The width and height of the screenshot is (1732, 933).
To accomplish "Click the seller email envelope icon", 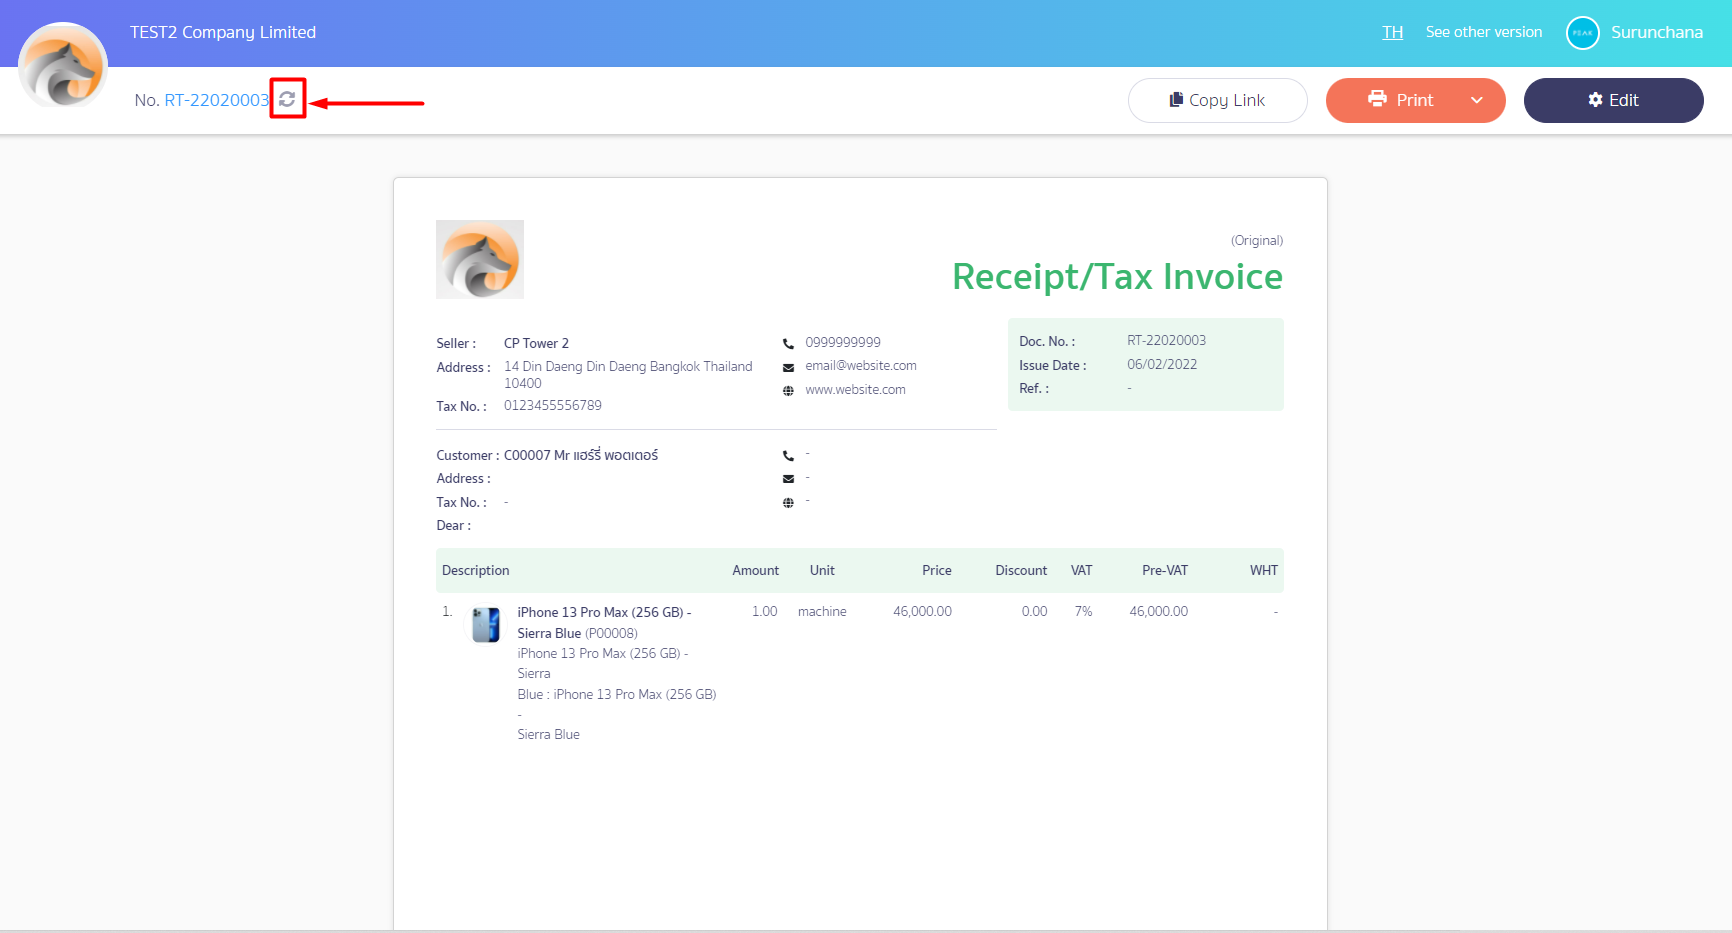I will pyautogui.click(x=788, y=367).
